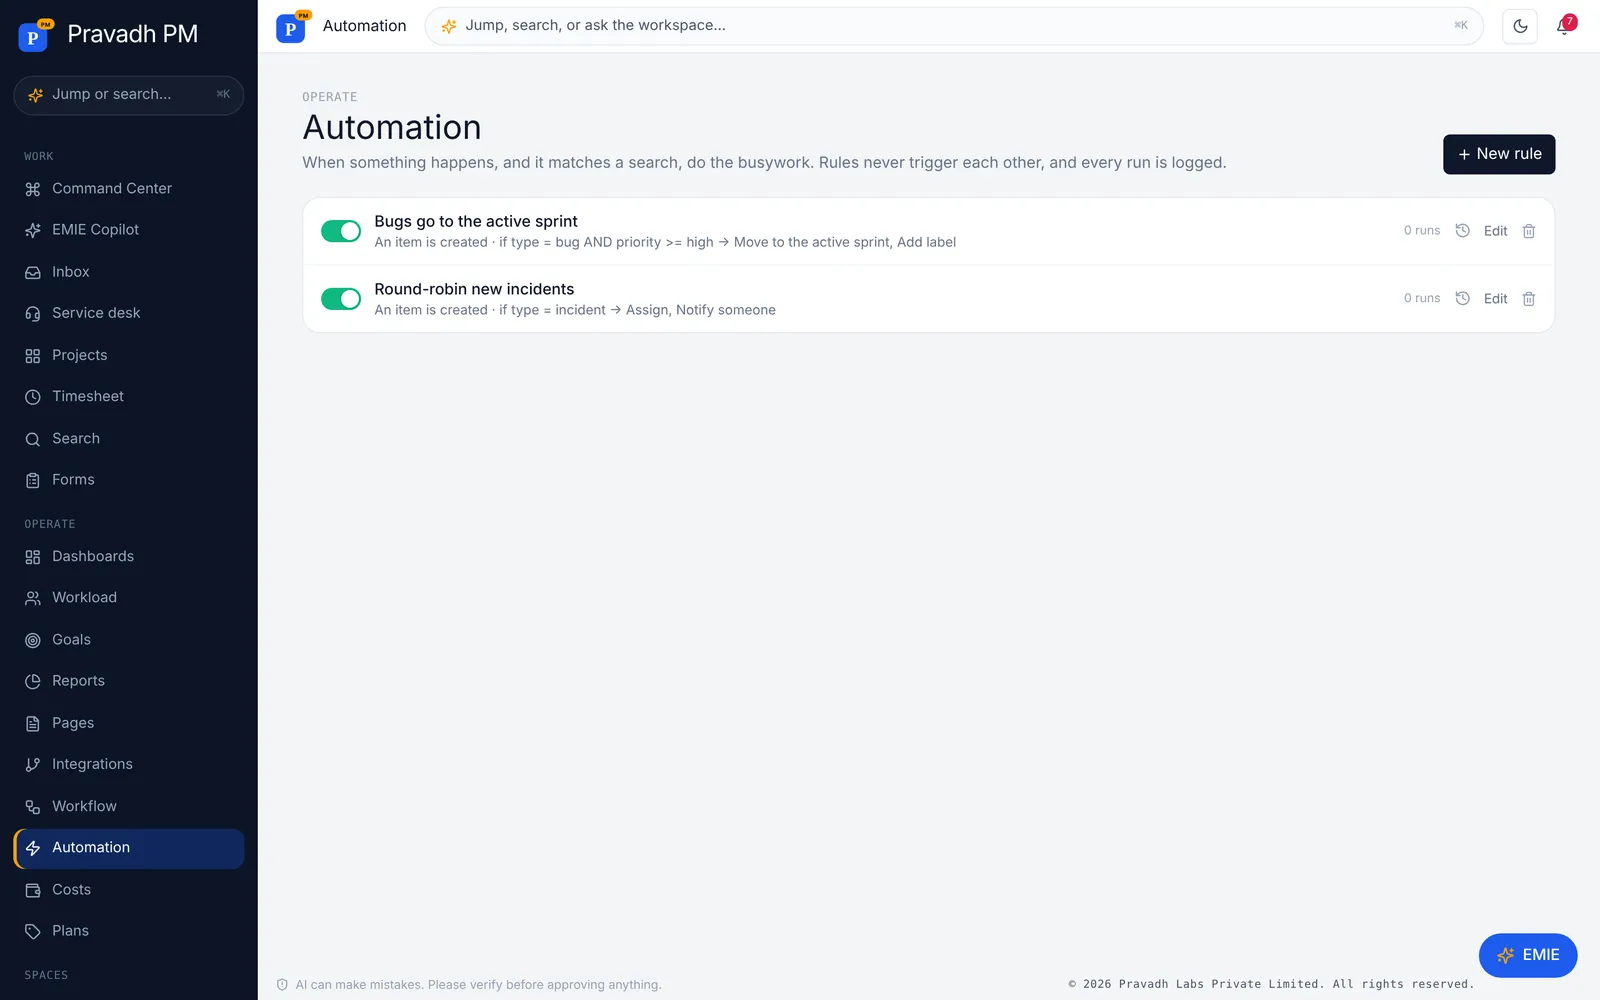This screenshot has width=1600, height=1000.
Task: Edit the Round-robin new incidents rule
Action: [x=1496, y=299]
